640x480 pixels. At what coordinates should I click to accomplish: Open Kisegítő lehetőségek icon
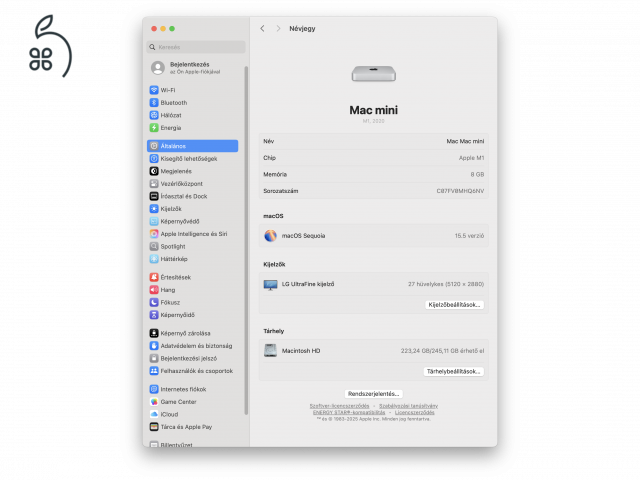(154, 158)
